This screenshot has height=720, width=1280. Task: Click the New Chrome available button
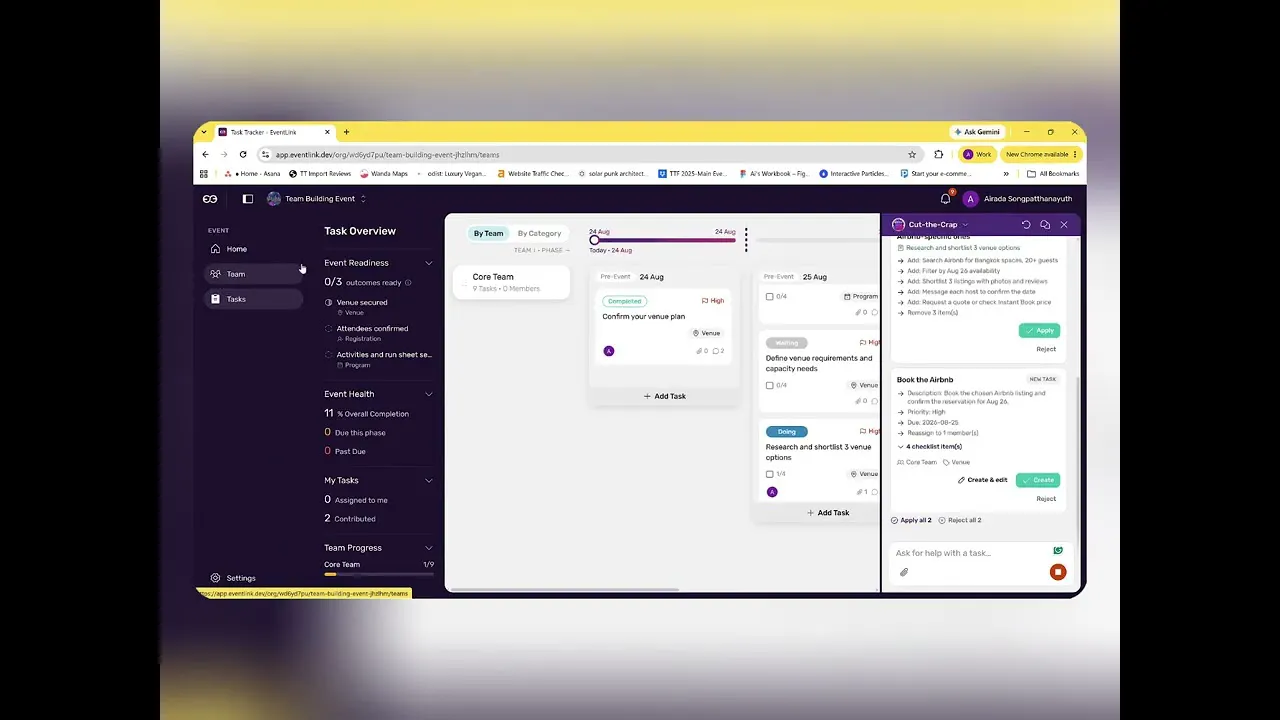1041,155
